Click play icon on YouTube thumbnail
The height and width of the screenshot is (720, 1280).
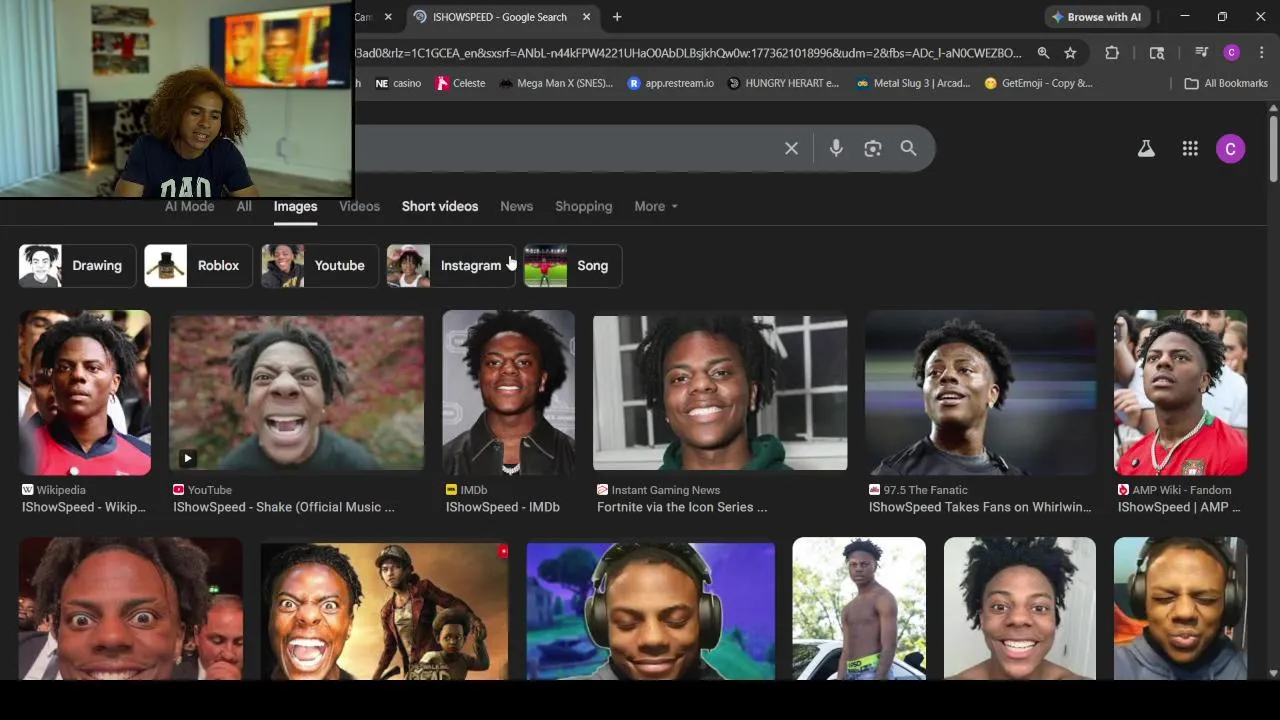[x=187, y=458]
